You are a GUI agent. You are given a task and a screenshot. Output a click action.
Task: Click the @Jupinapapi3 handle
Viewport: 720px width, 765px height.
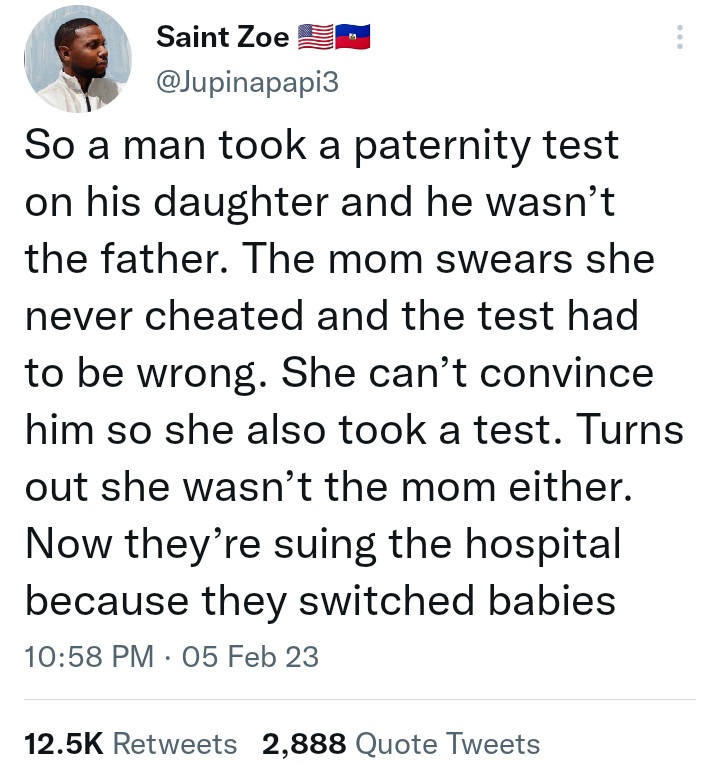248,82
